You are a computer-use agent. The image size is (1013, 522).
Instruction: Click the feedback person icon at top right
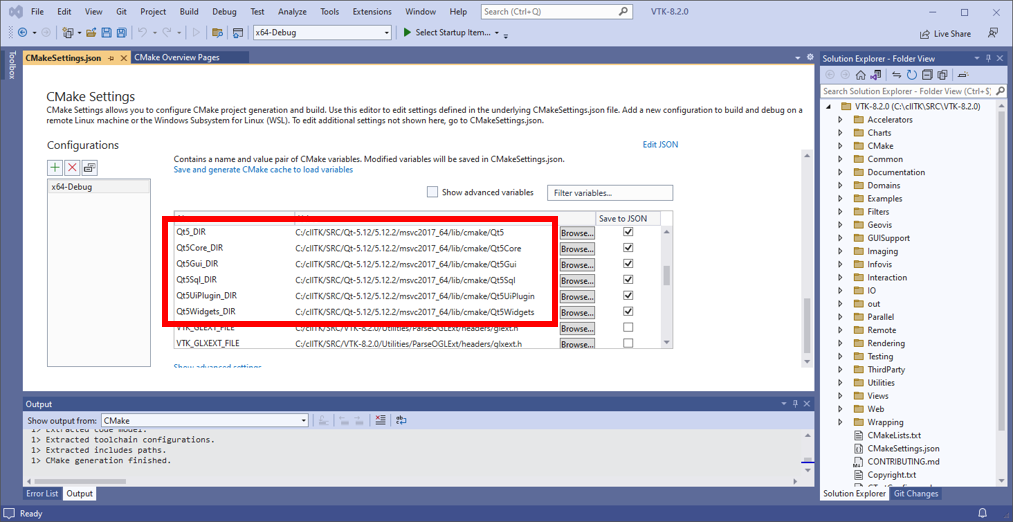[992, 33]
